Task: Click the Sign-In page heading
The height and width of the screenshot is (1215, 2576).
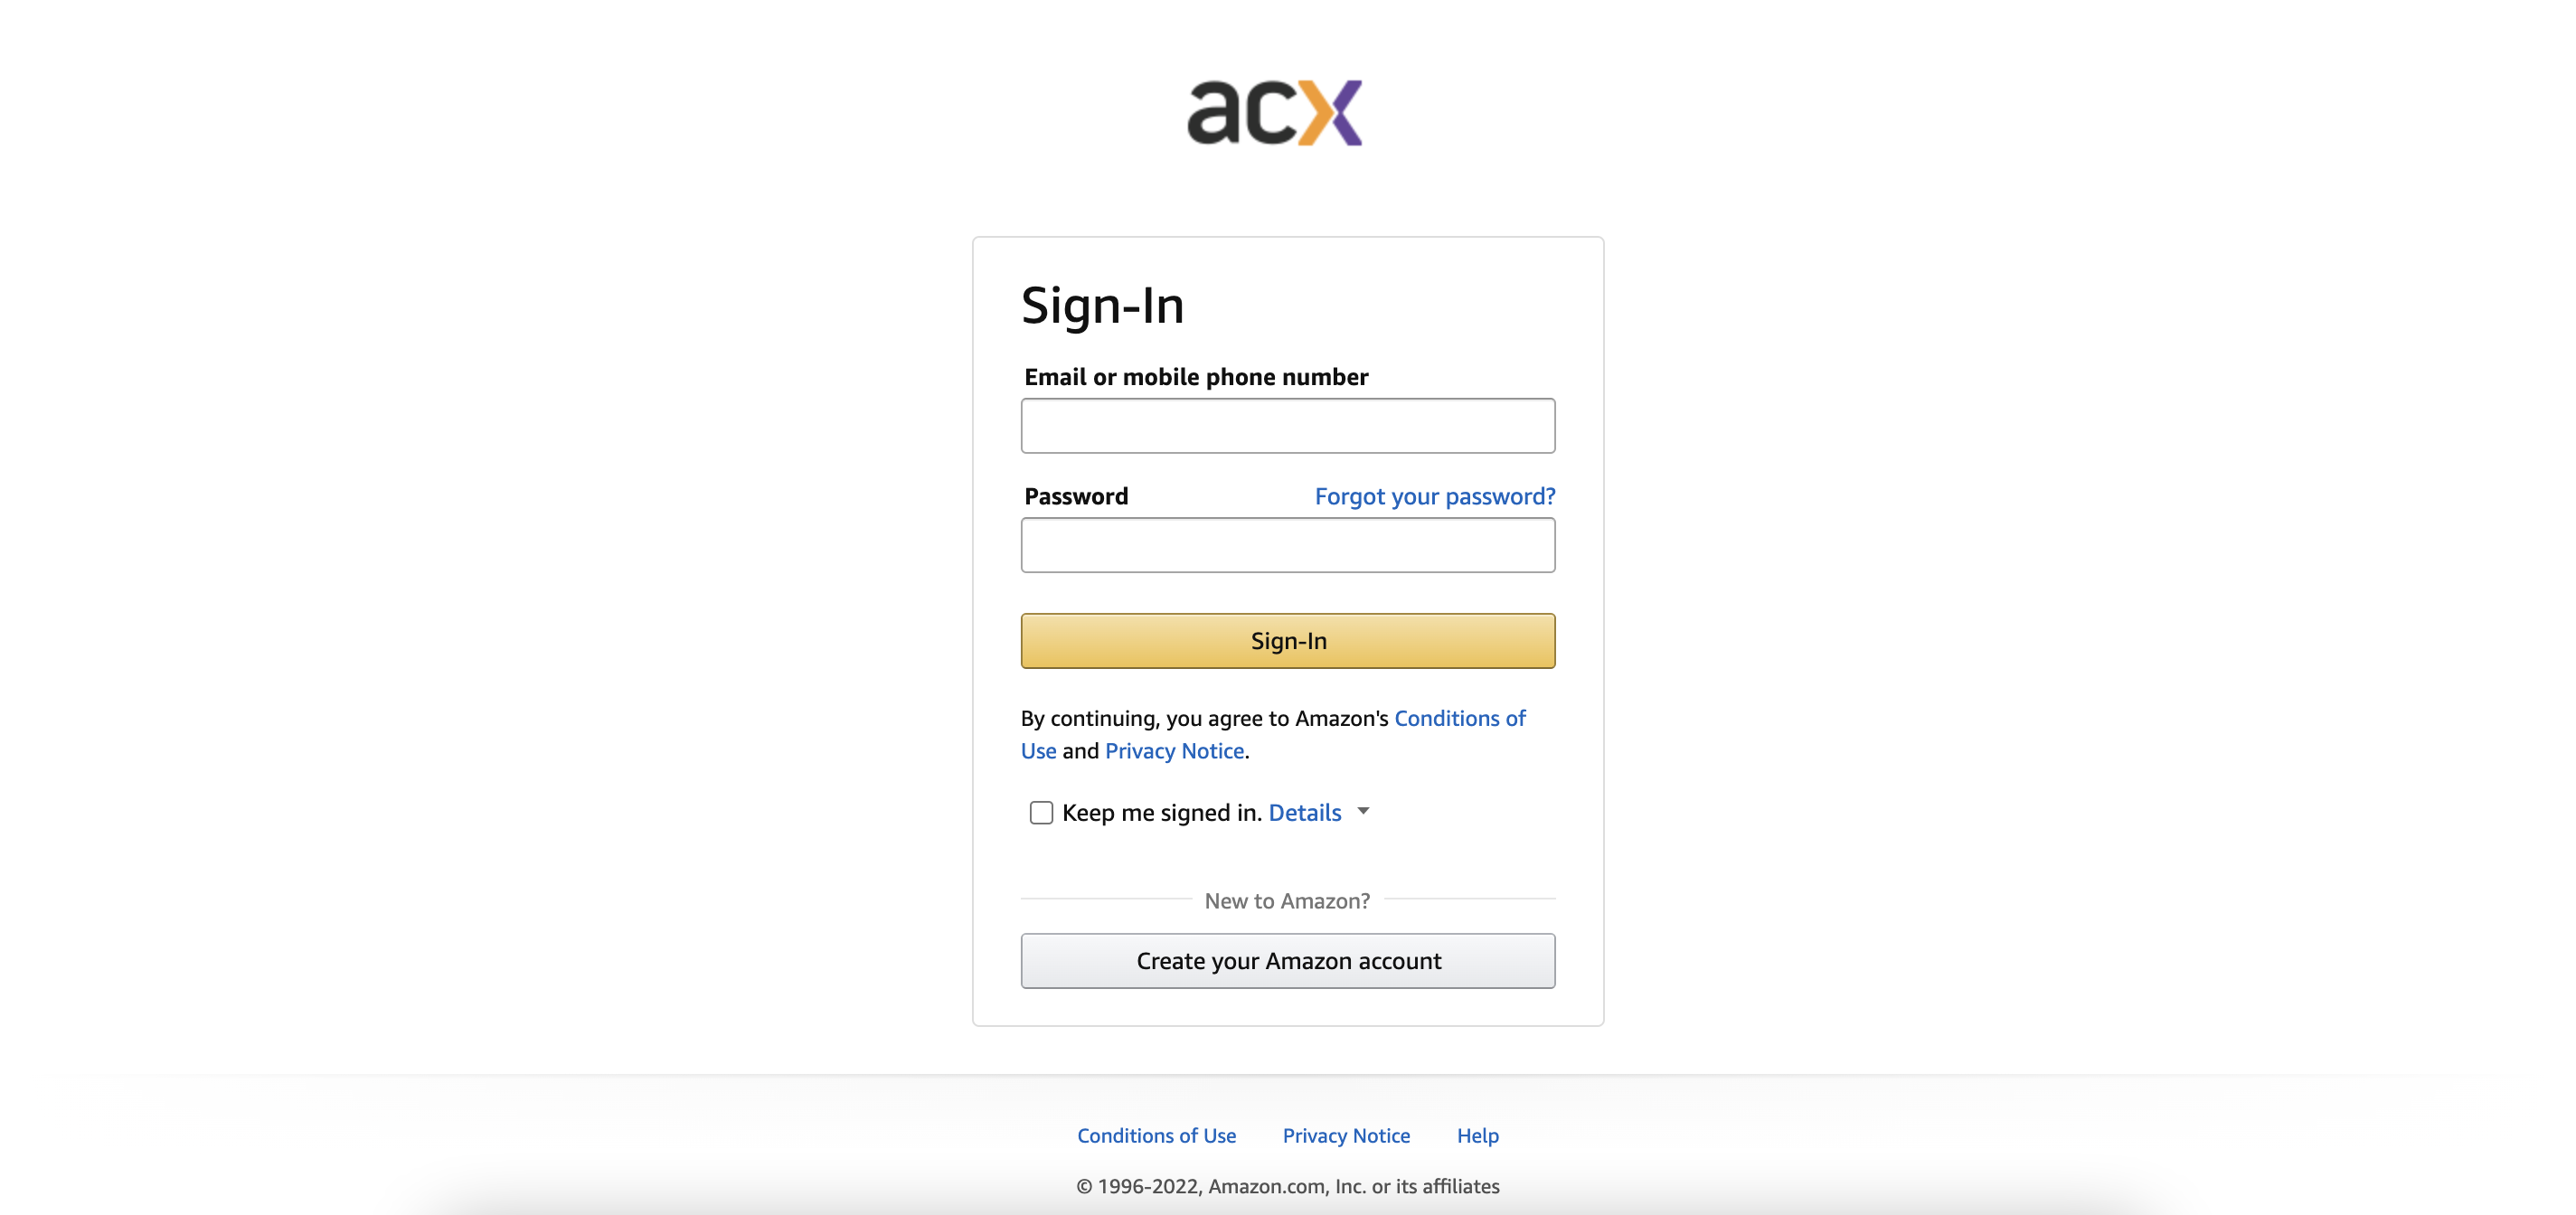Action: tap(1103, 305)
